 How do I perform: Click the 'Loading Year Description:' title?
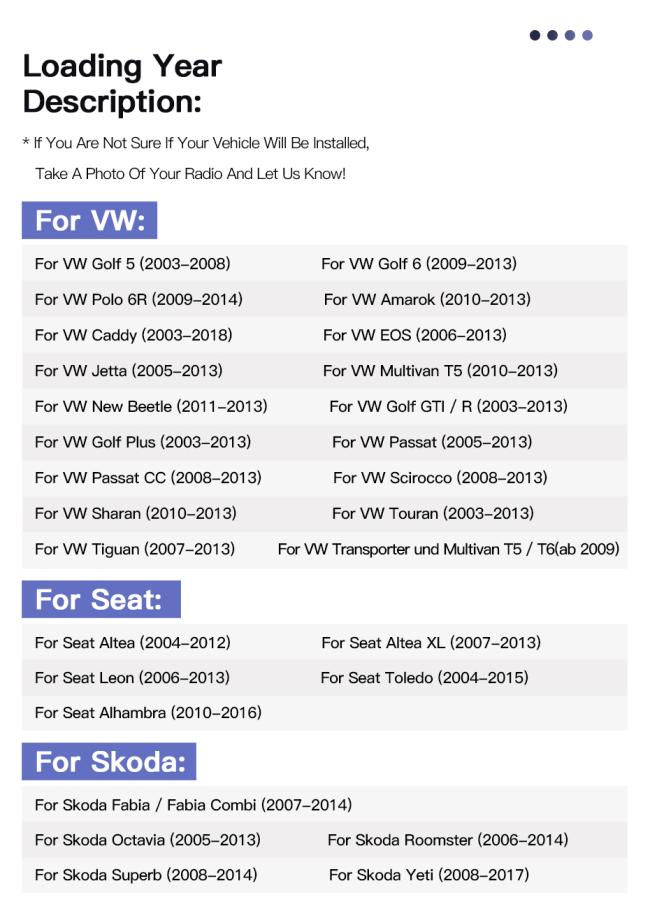click(x=122, y=84)
